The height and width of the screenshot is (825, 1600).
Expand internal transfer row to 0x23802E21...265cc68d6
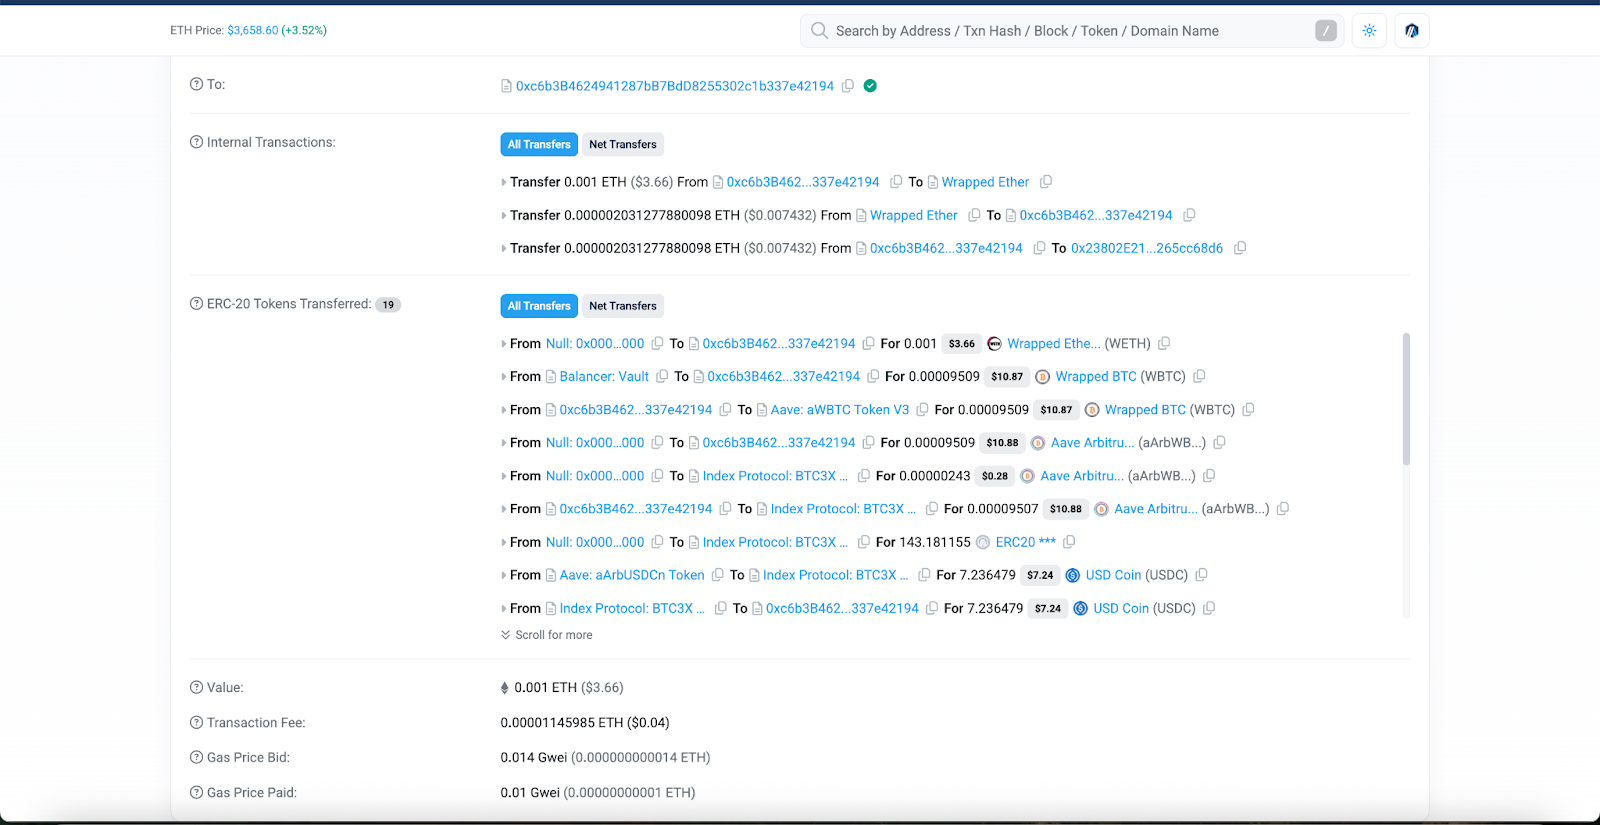pyautogui.click(x=504, y=248)
